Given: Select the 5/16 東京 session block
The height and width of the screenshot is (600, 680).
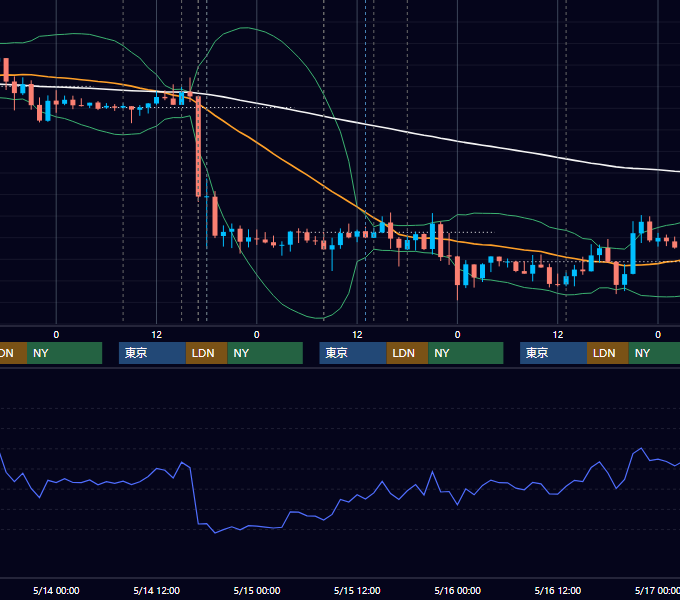Looking at the screenshot, I should tap(553, 353).
